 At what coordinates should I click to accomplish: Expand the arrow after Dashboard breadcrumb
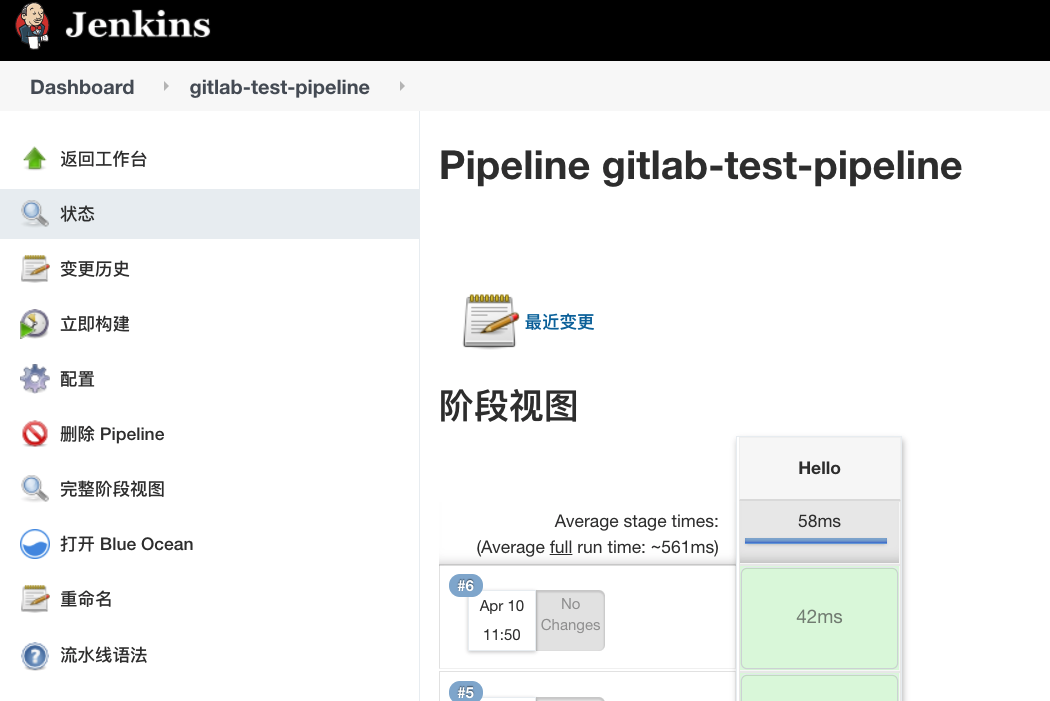[166, 86]
